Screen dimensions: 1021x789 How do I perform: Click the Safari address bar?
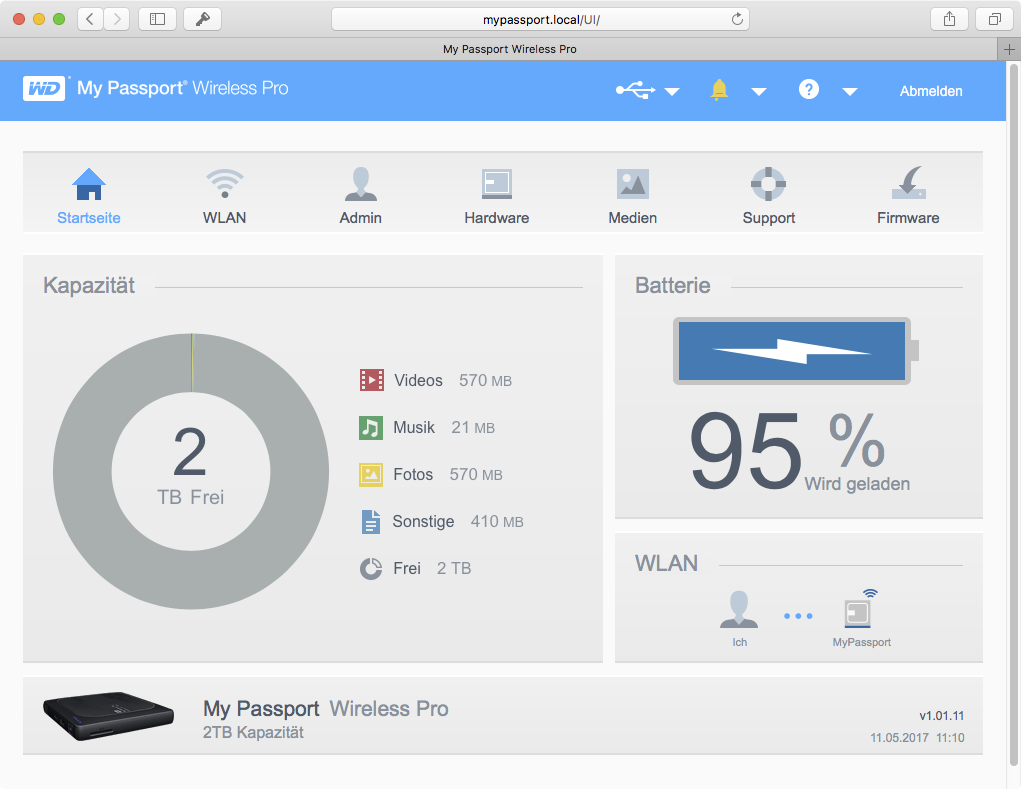click(540, 20)
